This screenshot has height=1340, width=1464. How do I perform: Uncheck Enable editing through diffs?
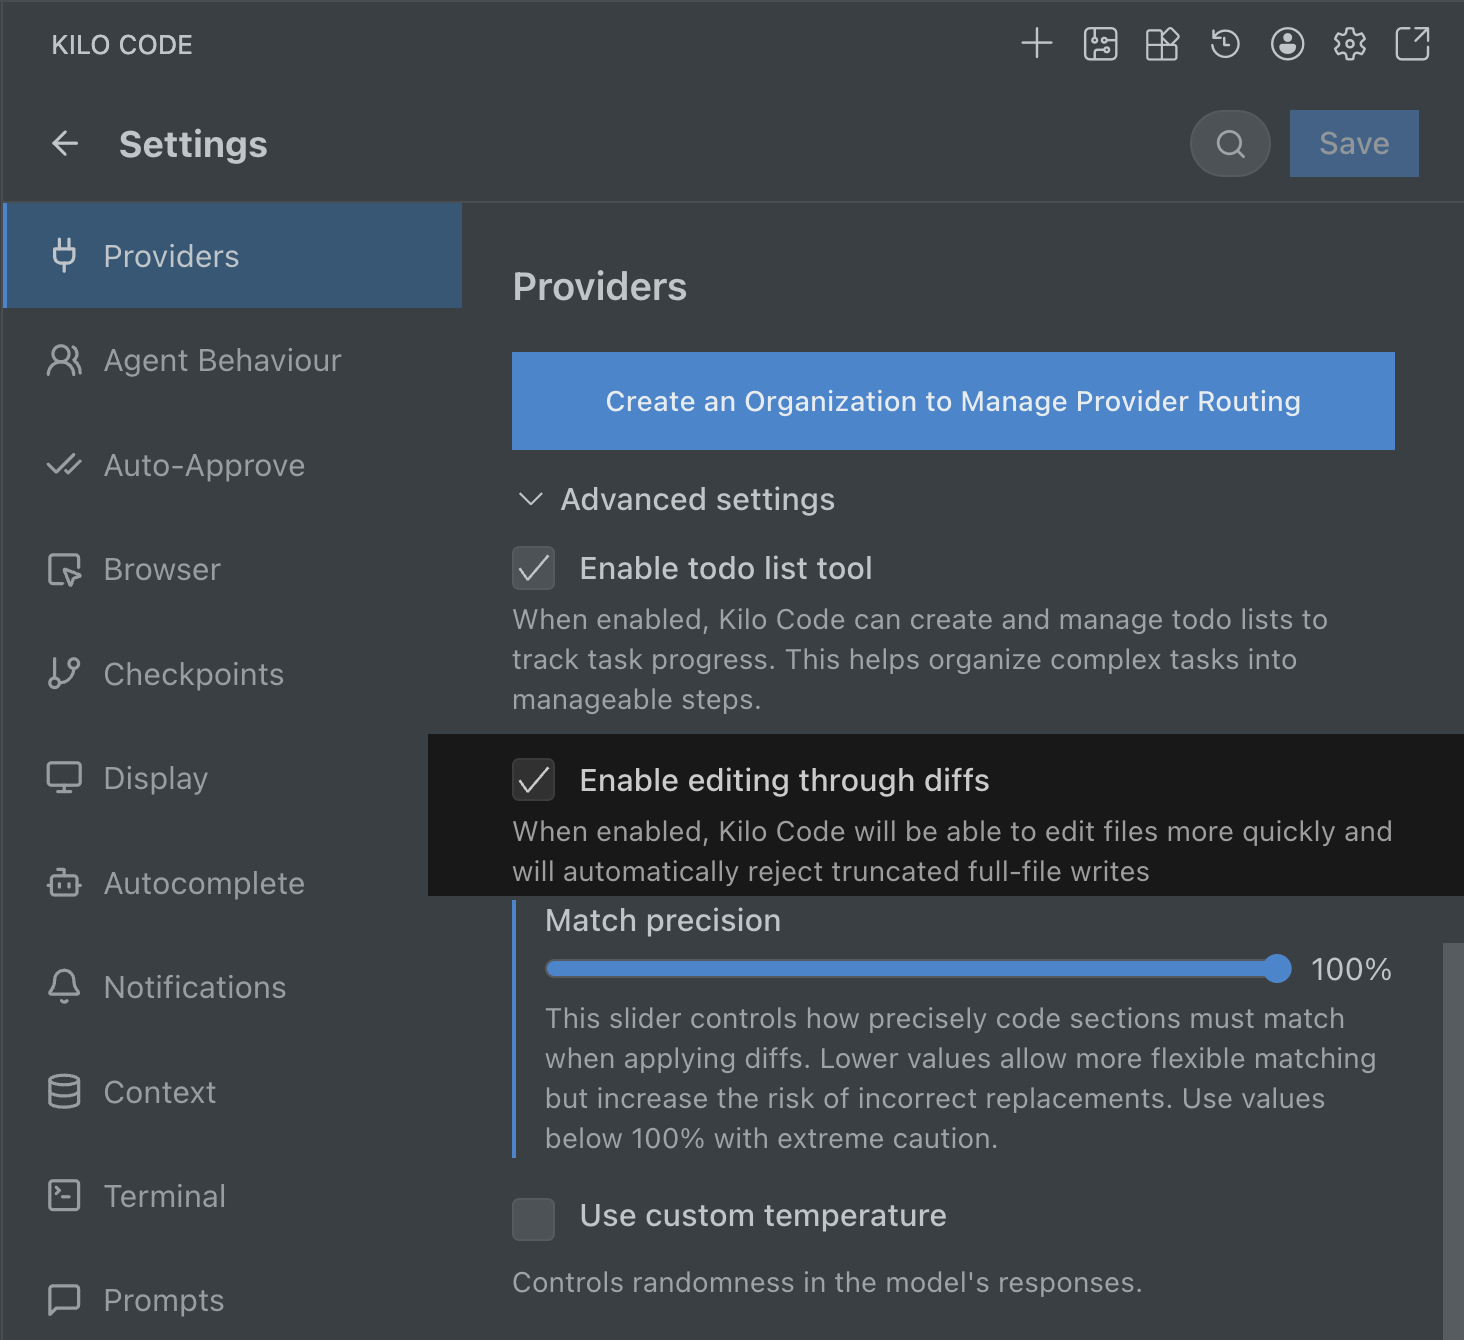coord(534,780)
